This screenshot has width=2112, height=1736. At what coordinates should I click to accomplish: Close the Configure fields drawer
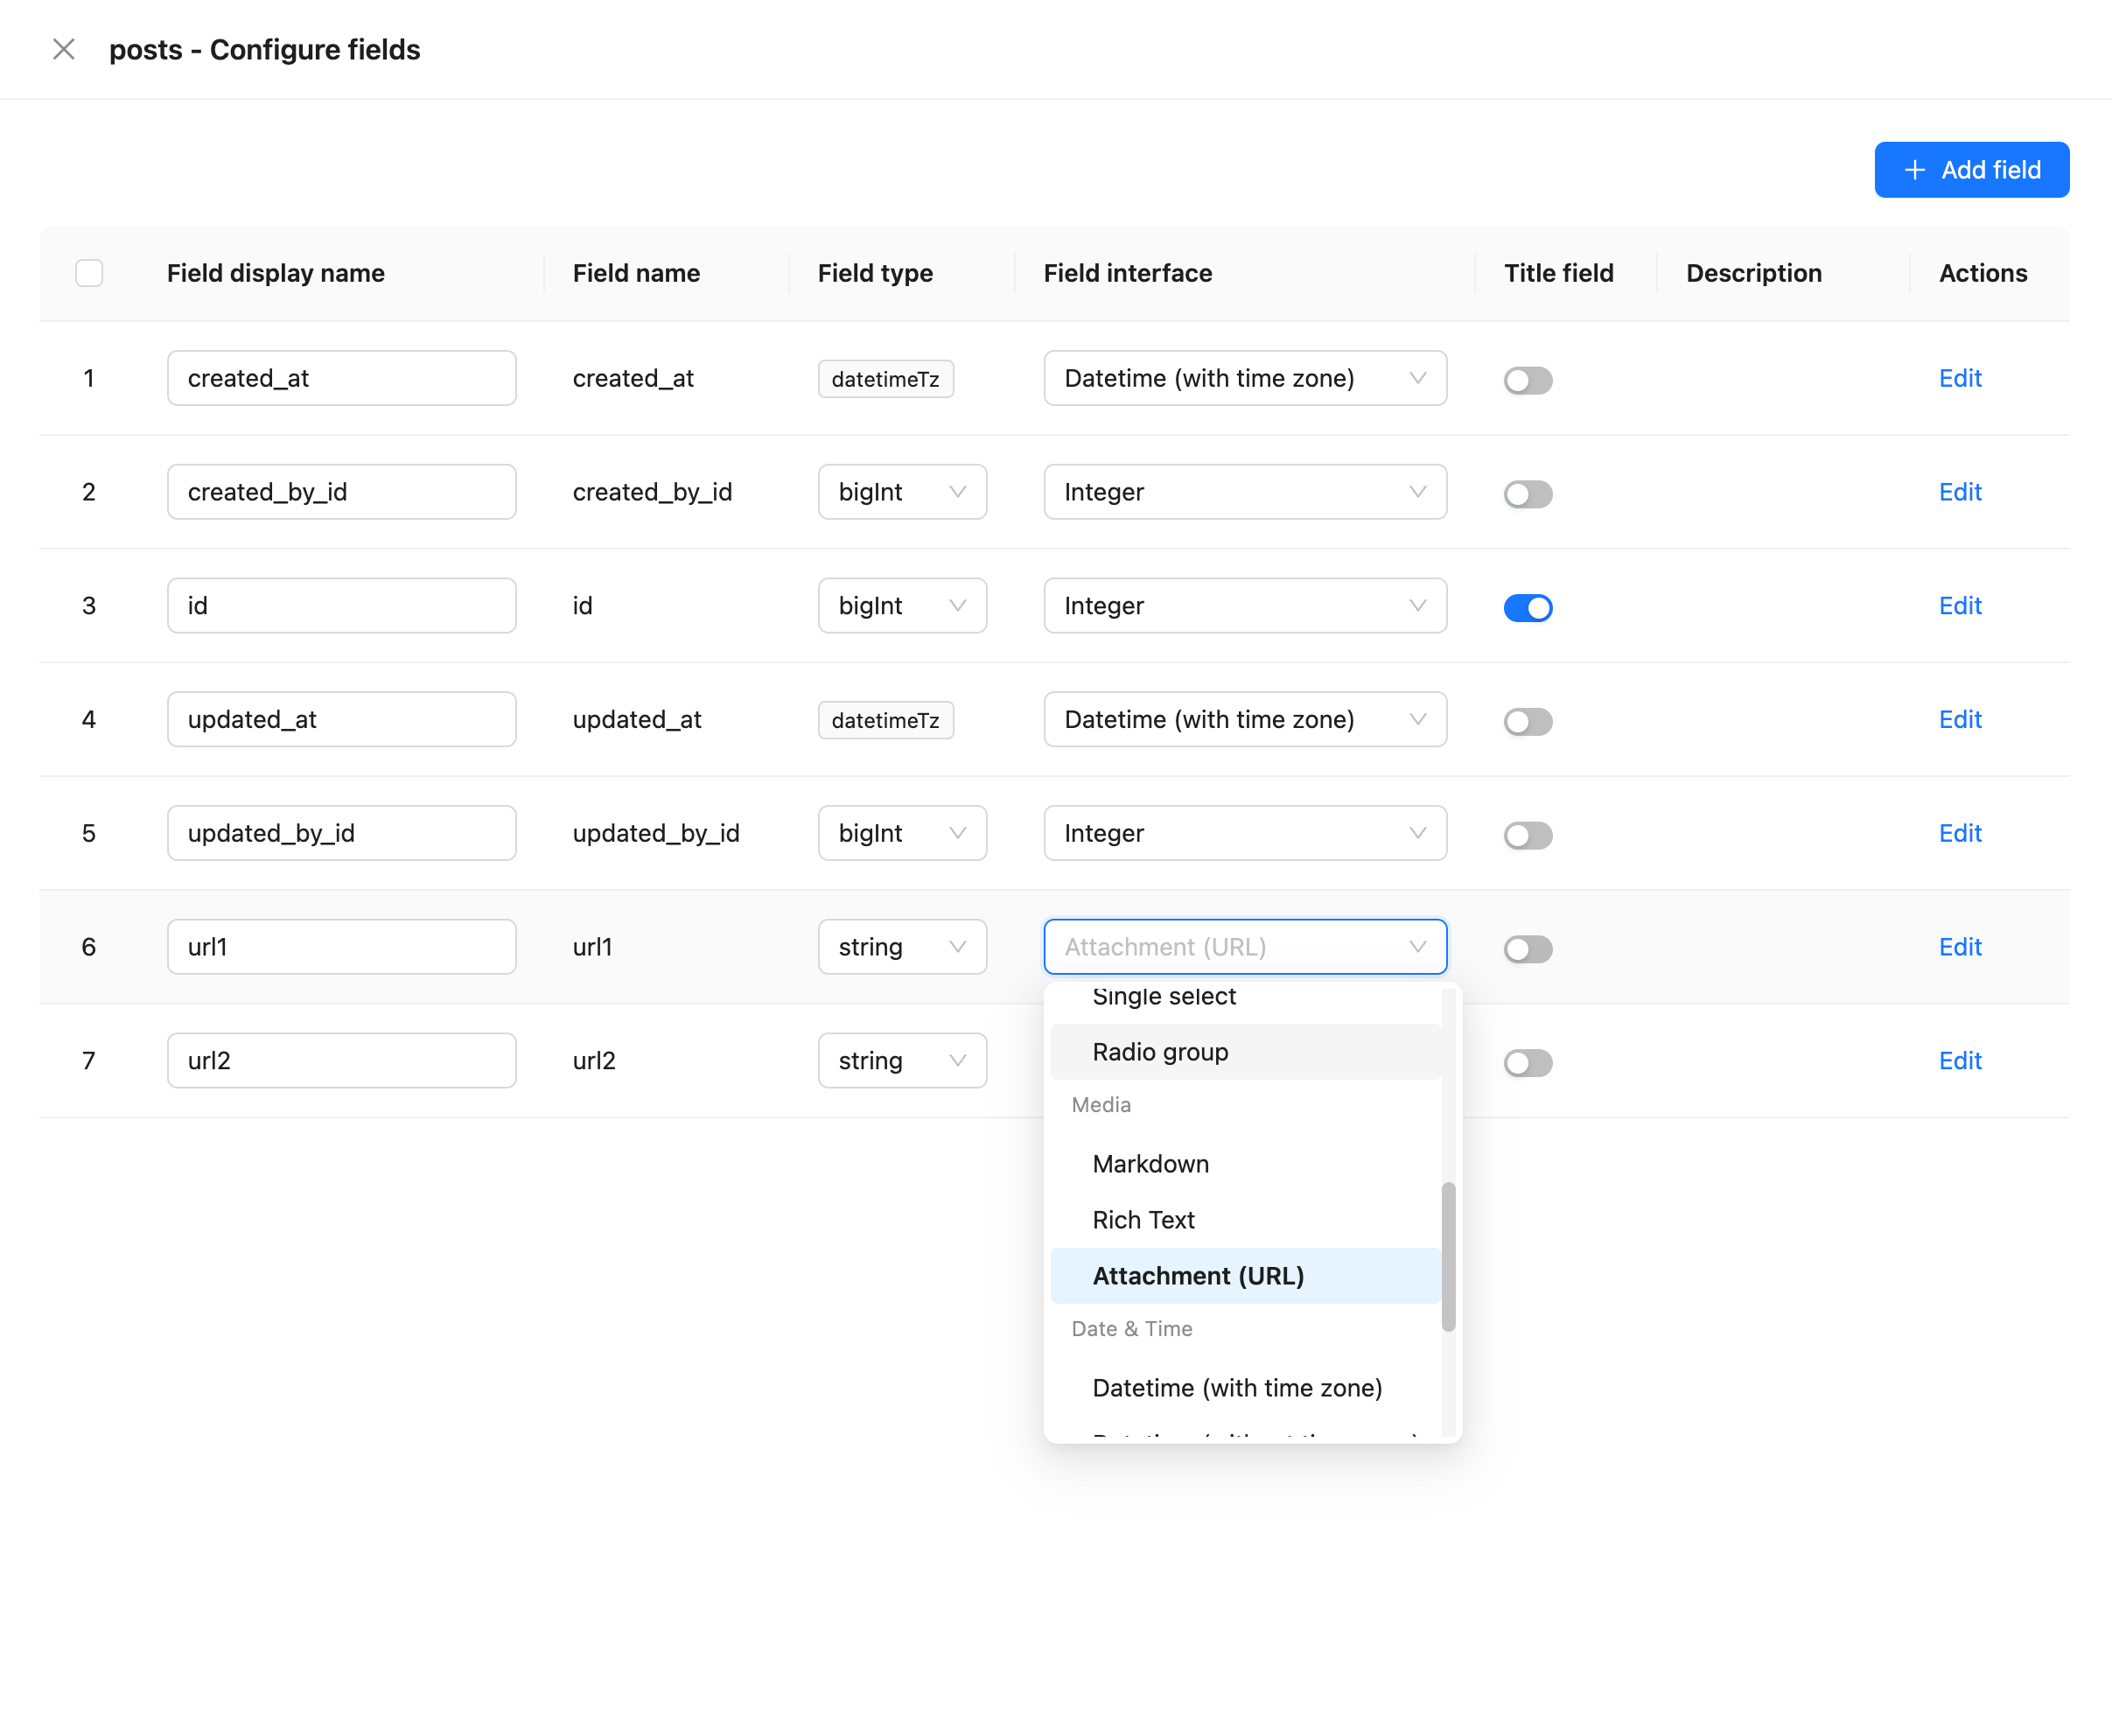pos(64,49)
